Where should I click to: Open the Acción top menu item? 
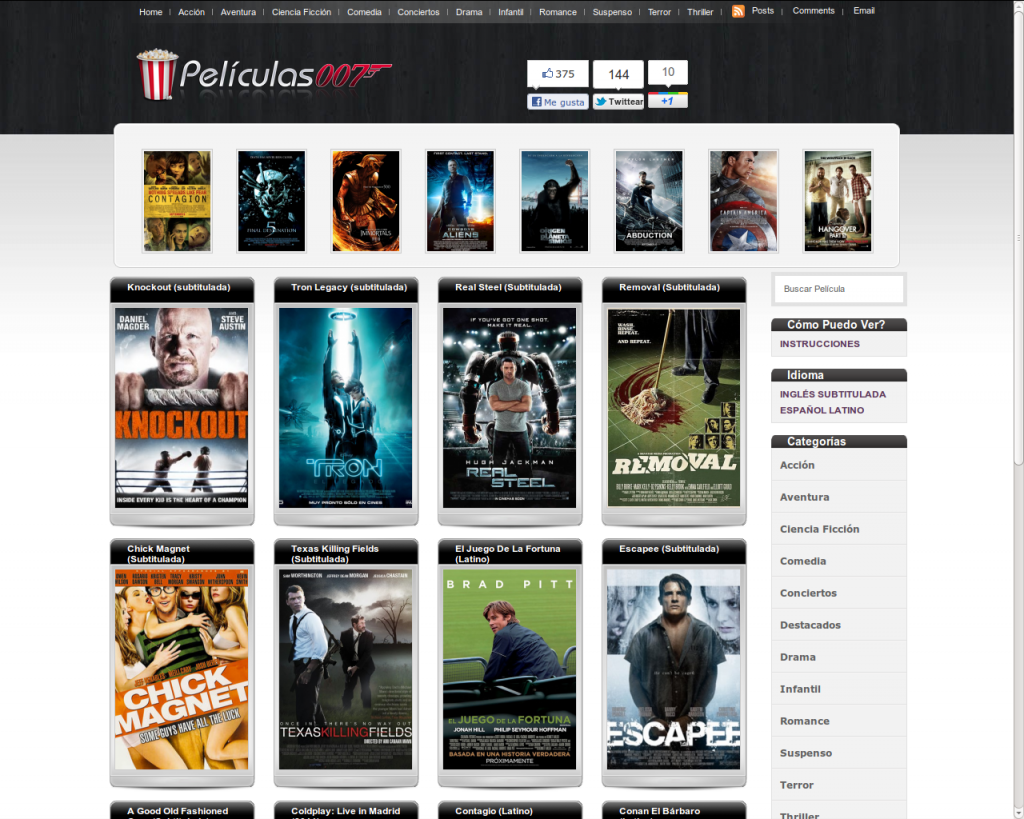click(x=191, y=12)
